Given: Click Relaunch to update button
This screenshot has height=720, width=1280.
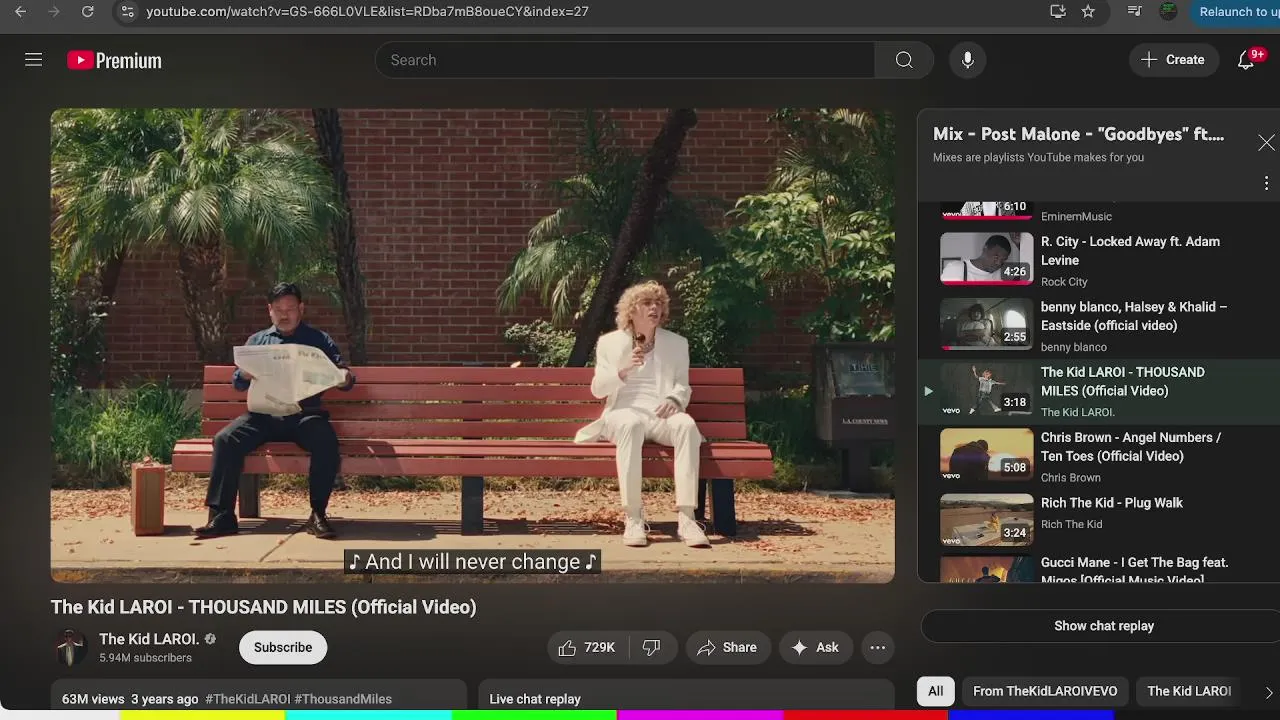Looking at the screenshot, I should (1237, 12).
